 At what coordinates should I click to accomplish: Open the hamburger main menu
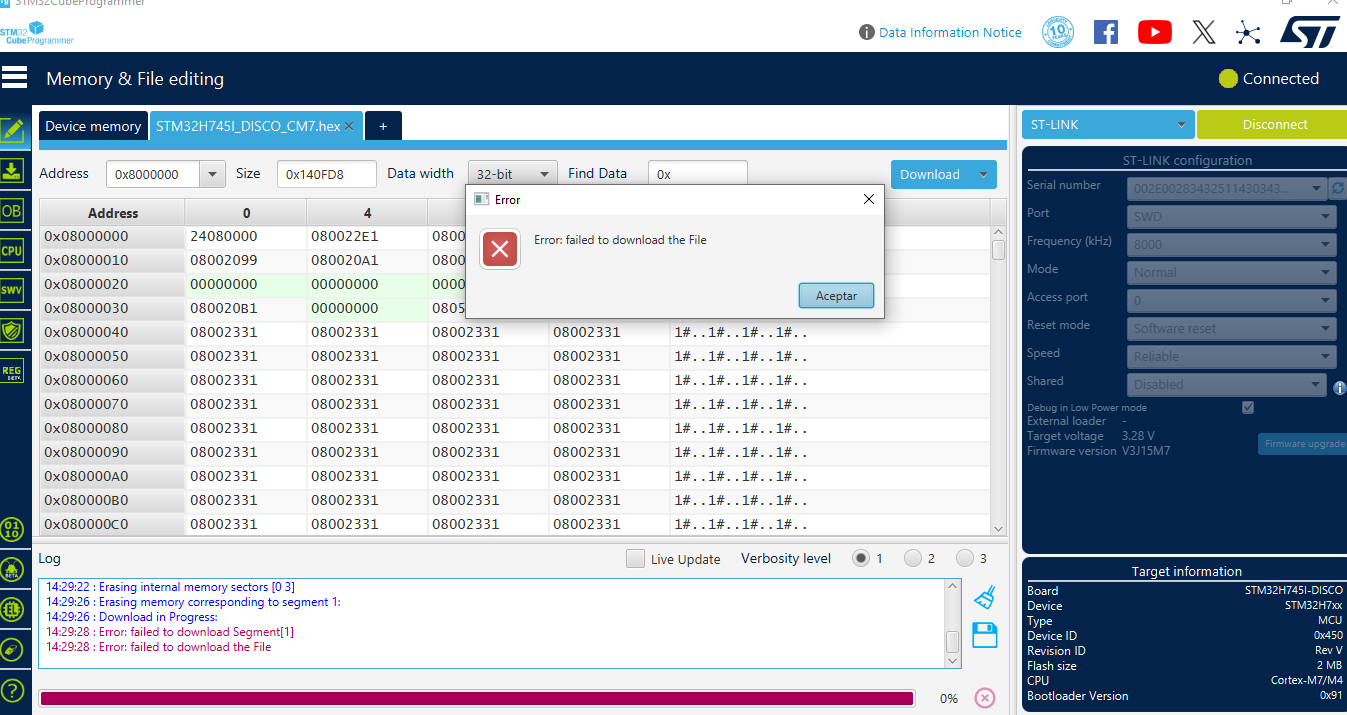point(14,77)
